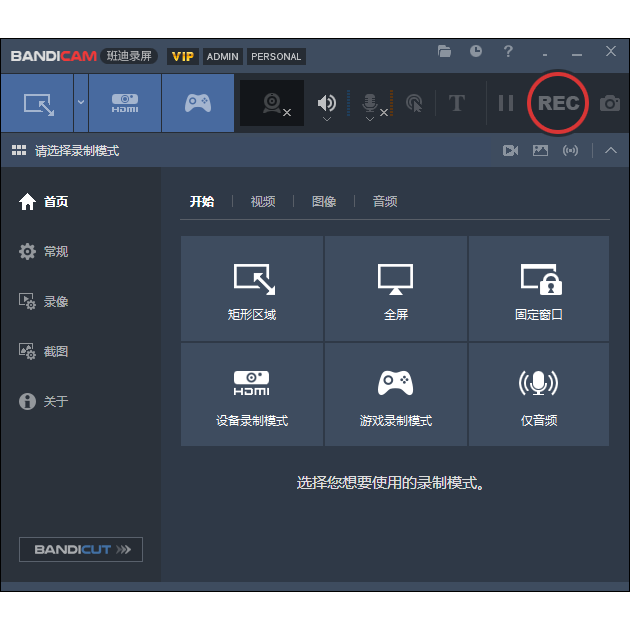
Task: Open audio list icon in mode bar
Action: tap(570, 151)
